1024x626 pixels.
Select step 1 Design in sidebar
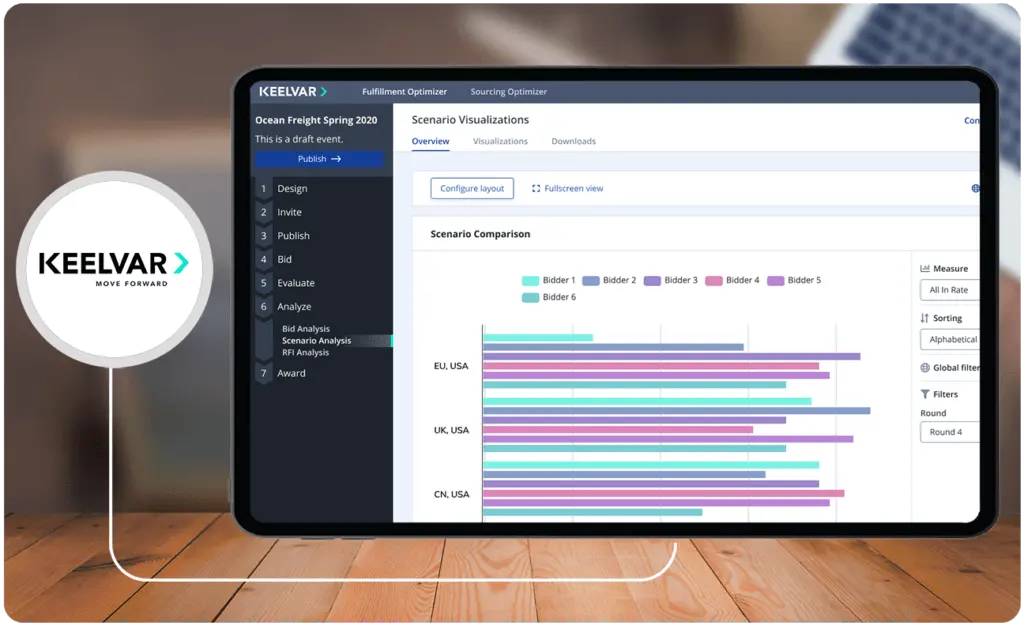coord(292,189)
